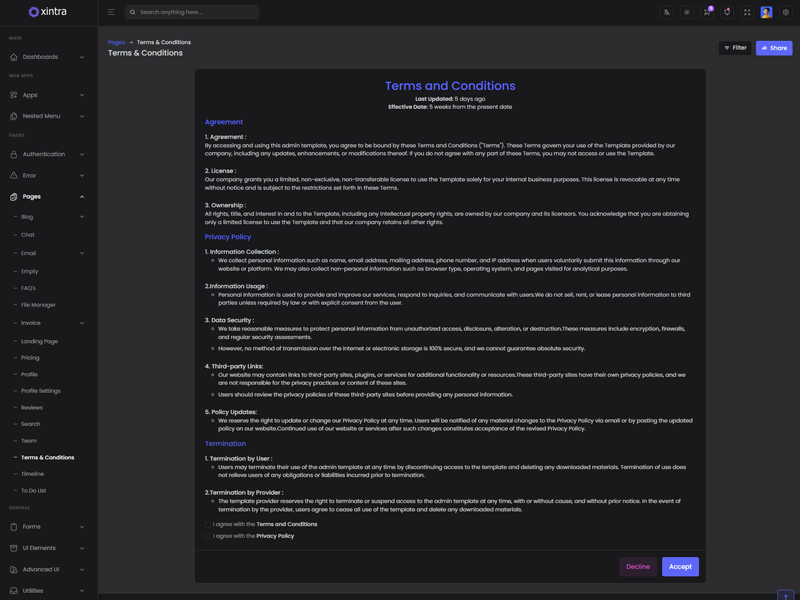This screenshot has height=600, width=800.
Task: Check 'I agree with the Terms and Conditions'
Action: click(208, 524)
